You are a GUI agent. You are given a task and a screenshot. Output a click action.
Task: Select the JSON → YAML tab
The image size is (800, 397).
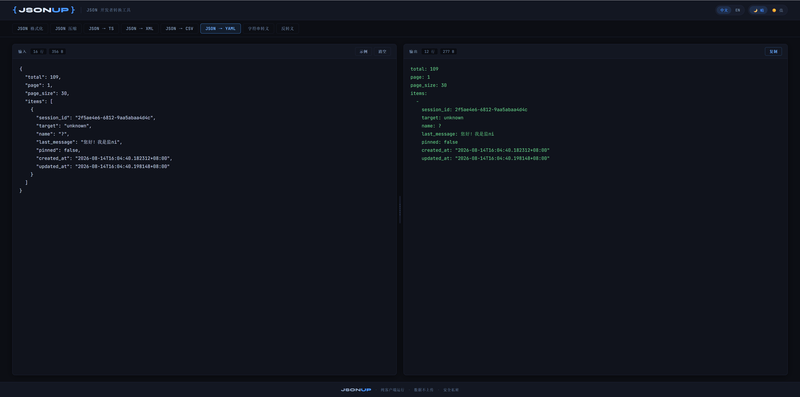click(220, 29)
